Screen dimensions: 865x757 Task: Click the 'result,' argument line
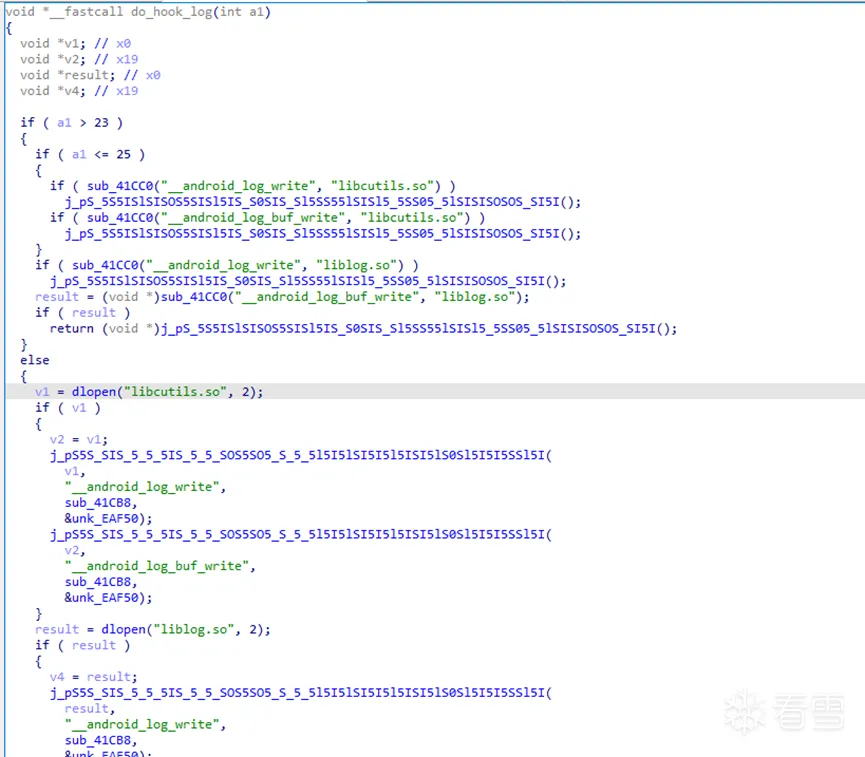pyautogui.click(x=90, y=708)
